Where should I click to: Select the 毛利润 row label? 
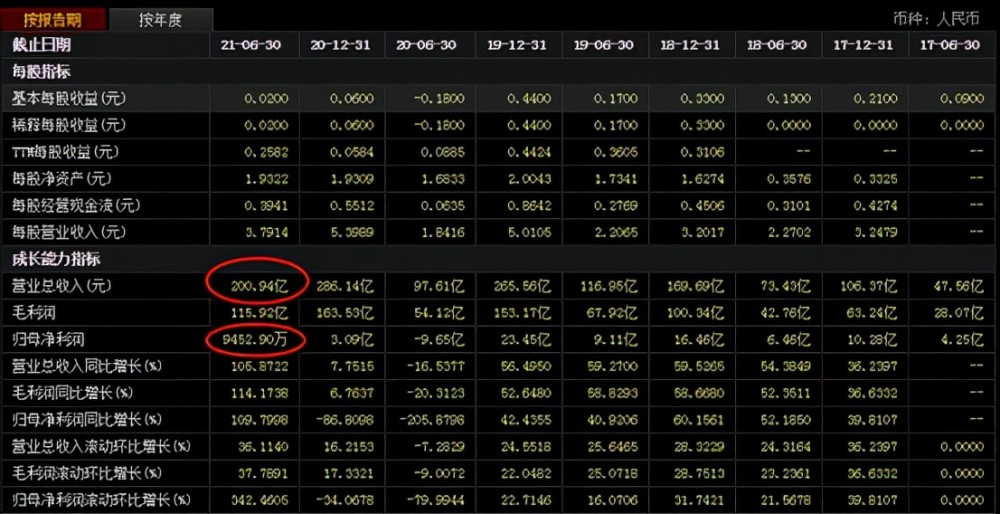coord(34,313)
